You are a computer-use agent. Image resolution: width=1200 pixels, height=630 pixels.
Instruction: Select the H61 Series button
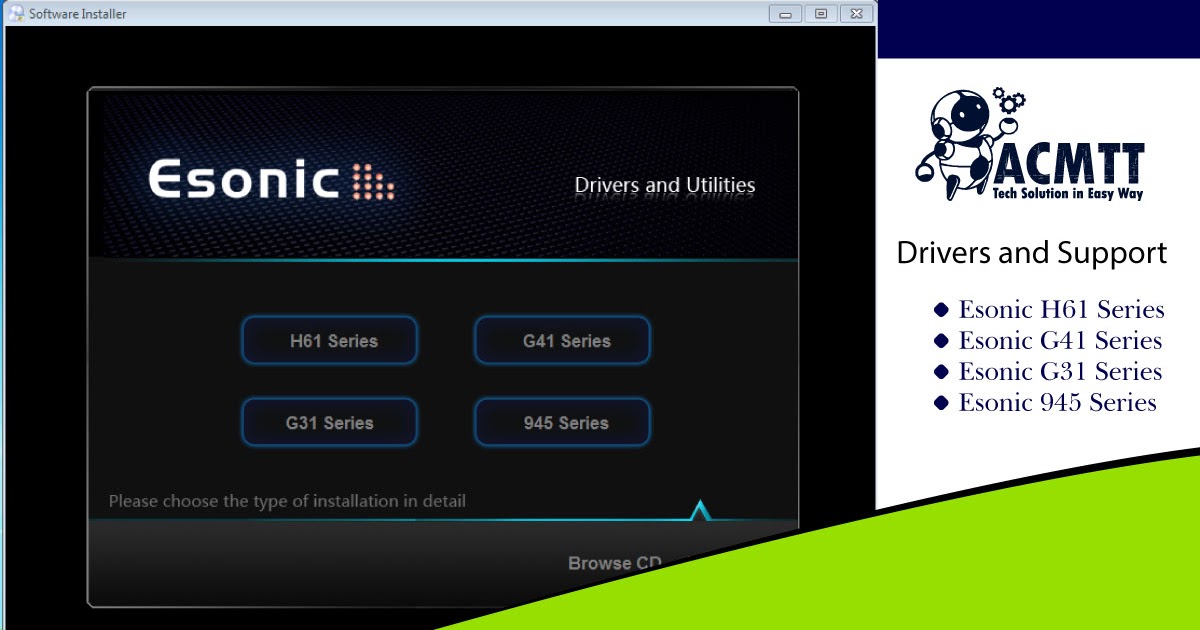pyautogui.click(x=330, y=341)
